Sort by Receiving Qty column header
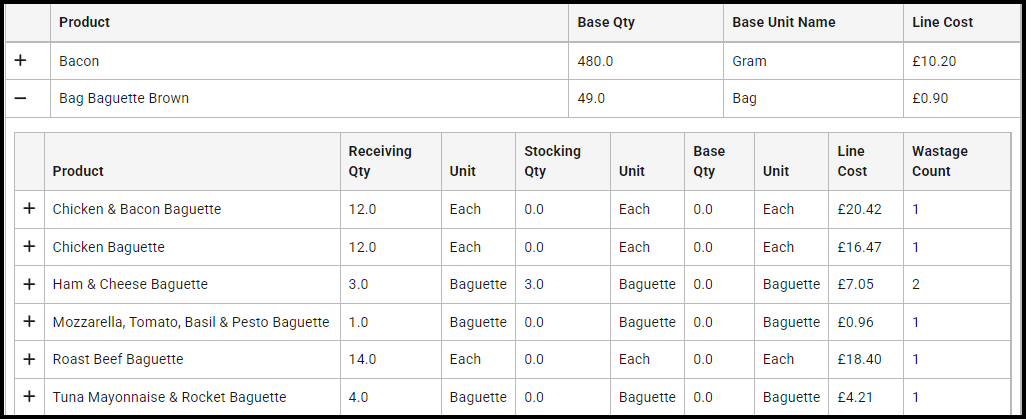 tap(380, 161)
